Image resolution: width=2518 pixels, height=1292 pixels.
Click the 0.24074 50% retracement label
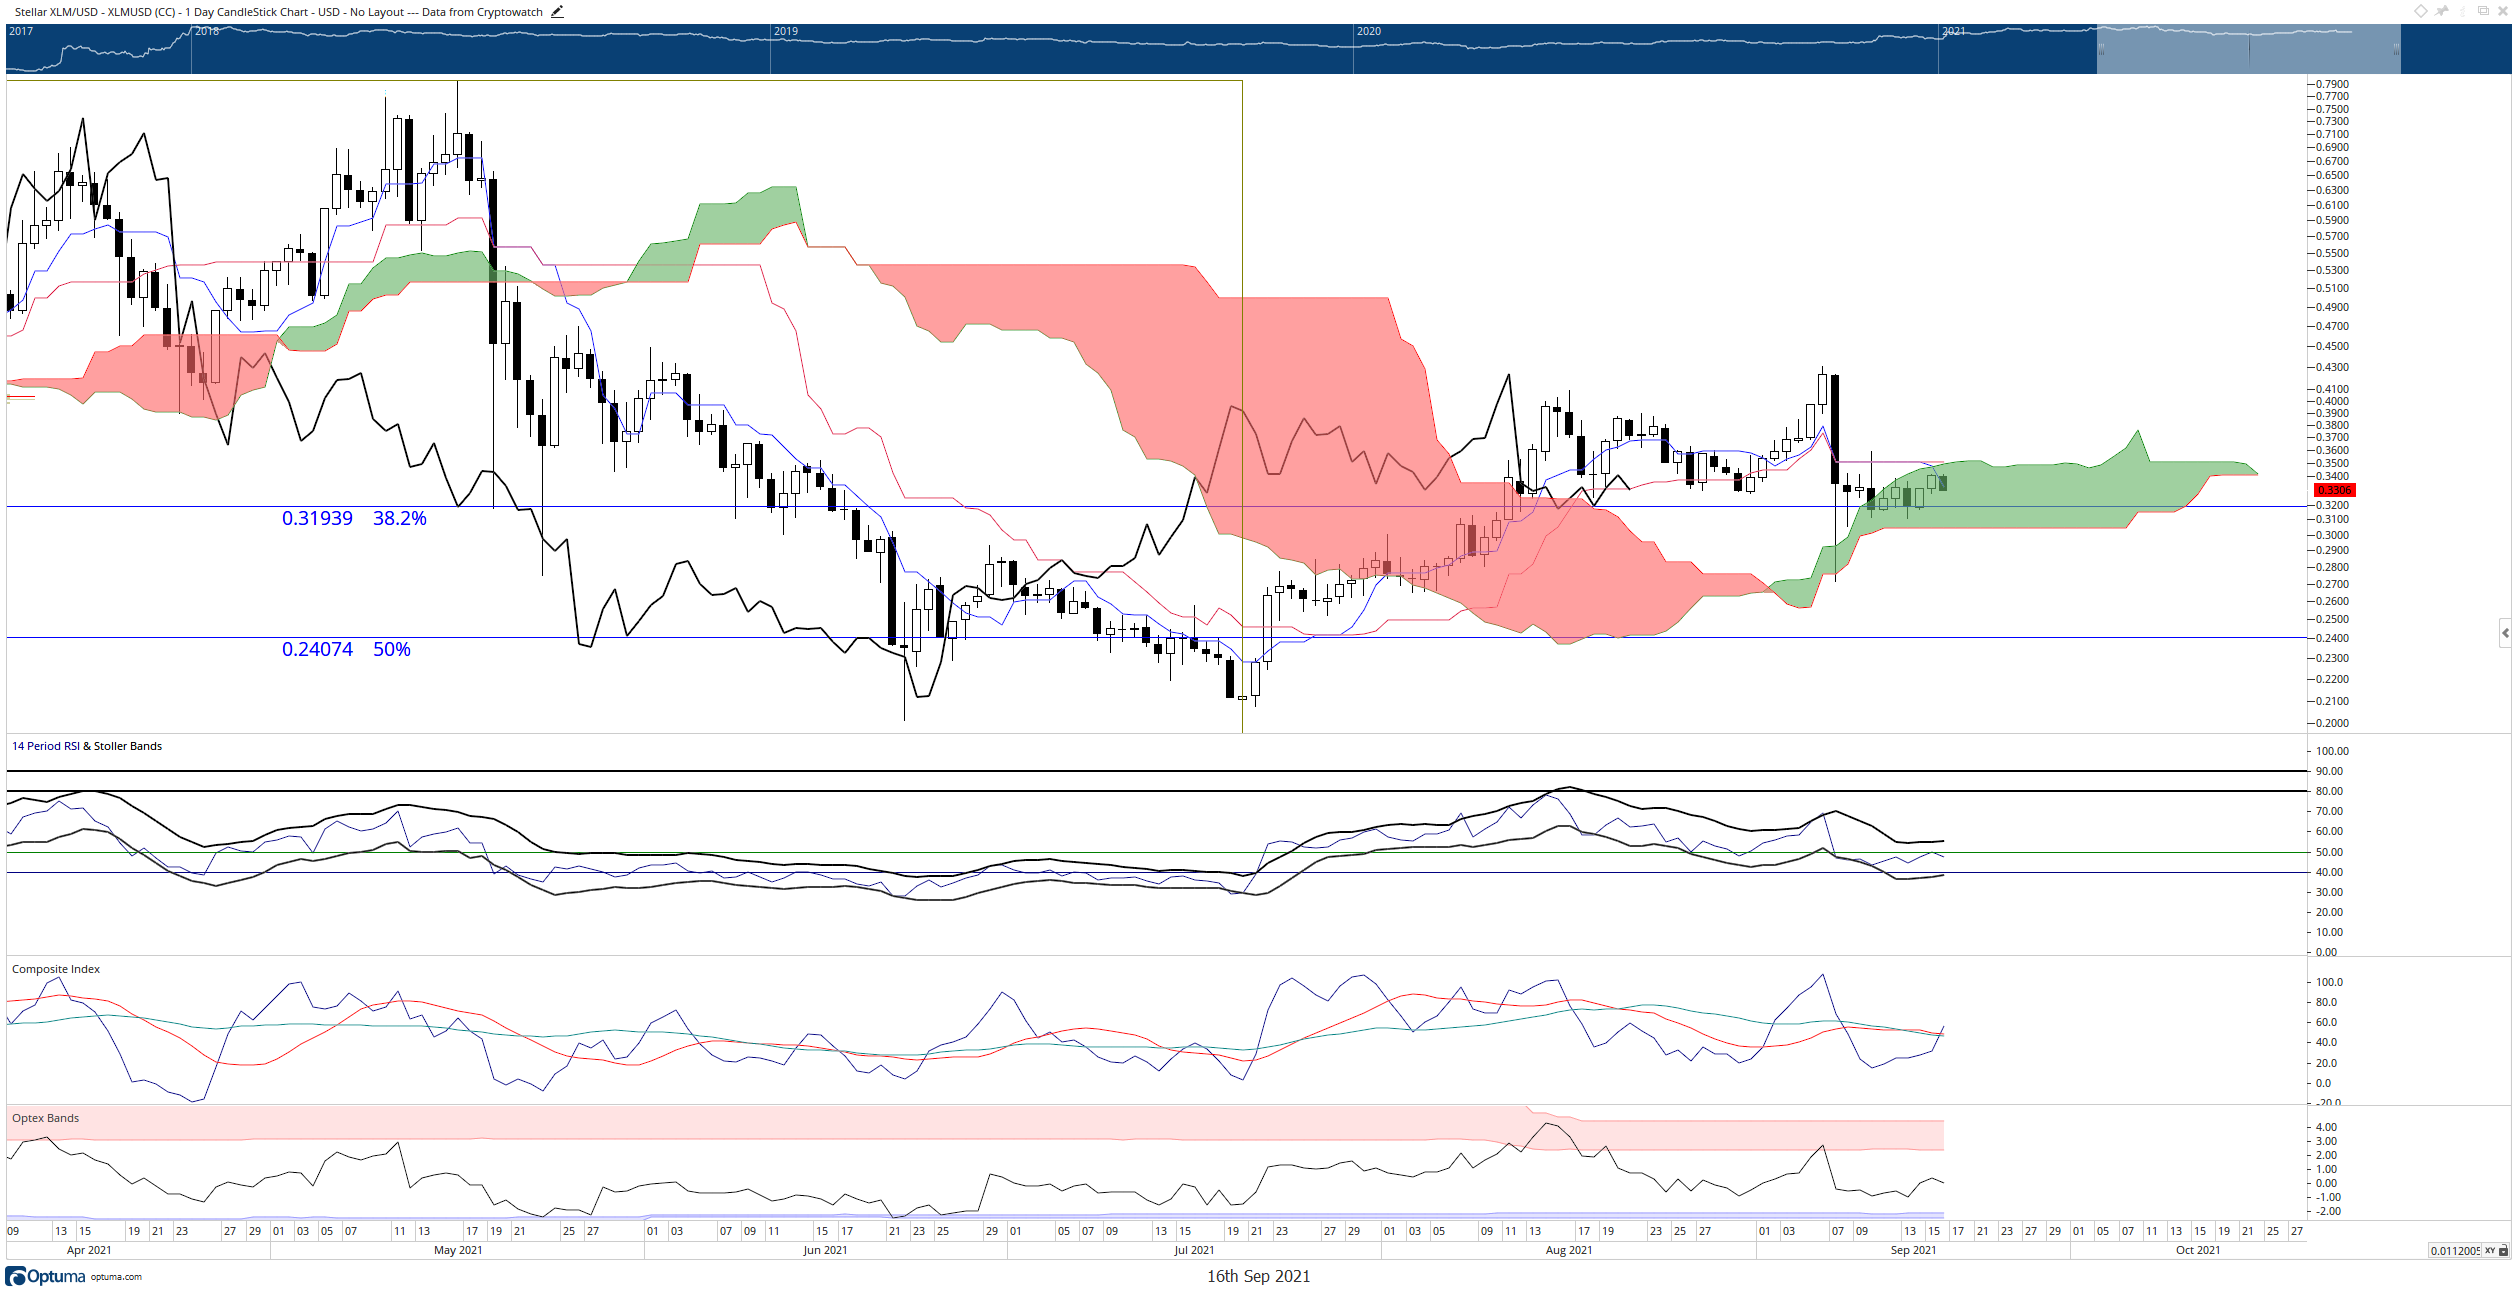(x=346, y=649)
